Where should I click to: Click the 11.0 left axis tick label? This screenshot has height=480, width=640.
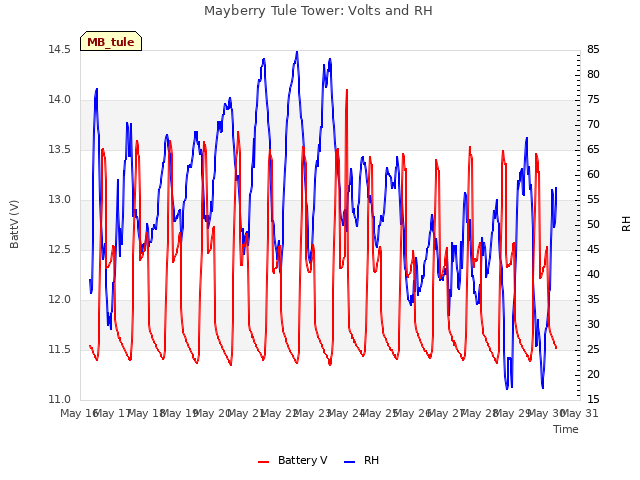point(60,400)
